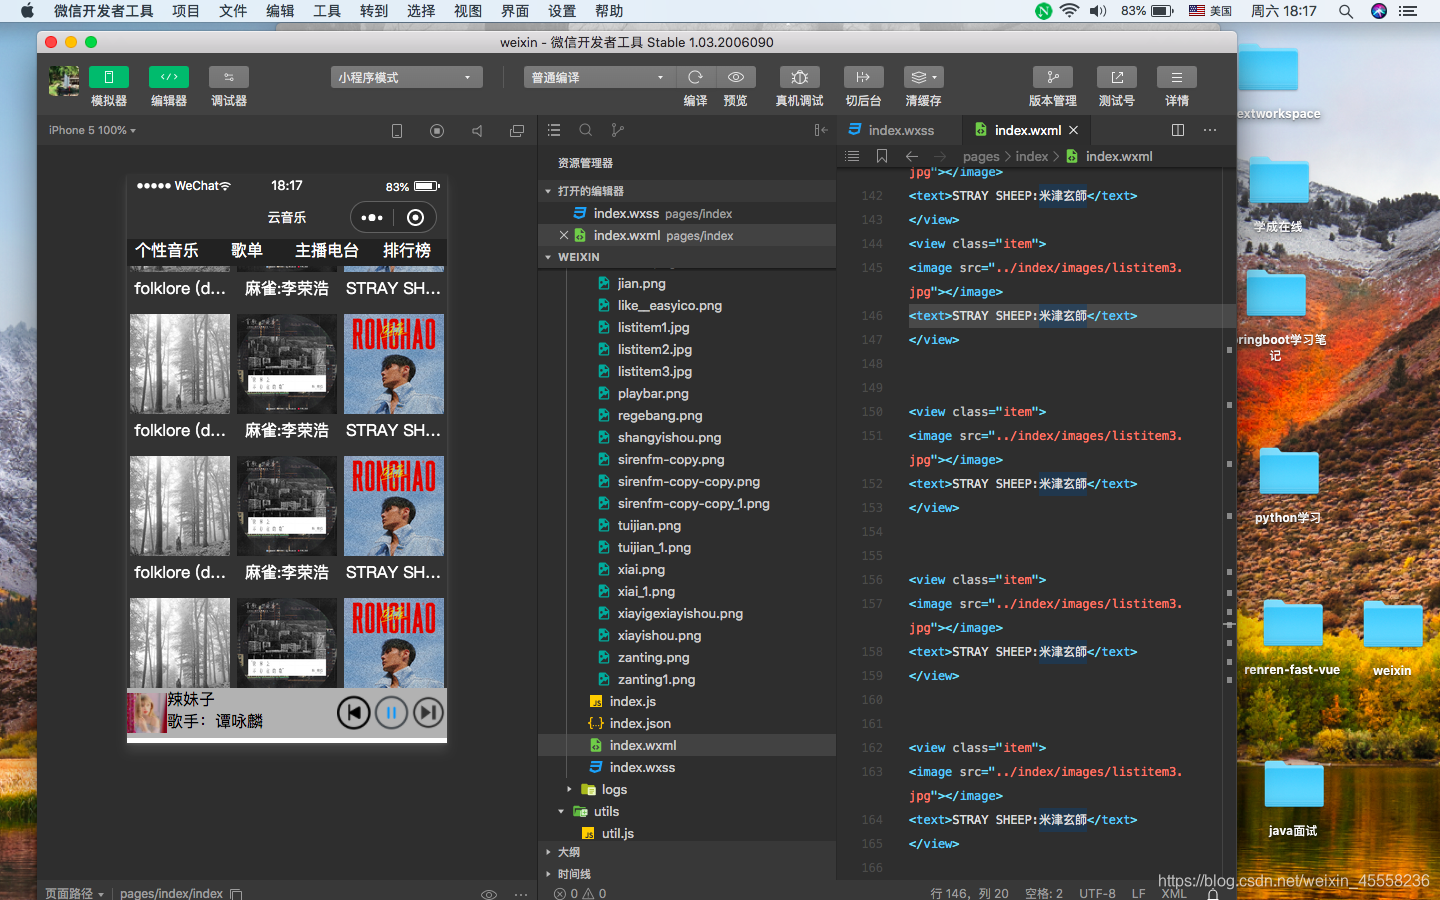Image resolution: width=1440 pixels, height=900 pixels.
Task: Tap the next track button in the player
Action: pos(428,712)
